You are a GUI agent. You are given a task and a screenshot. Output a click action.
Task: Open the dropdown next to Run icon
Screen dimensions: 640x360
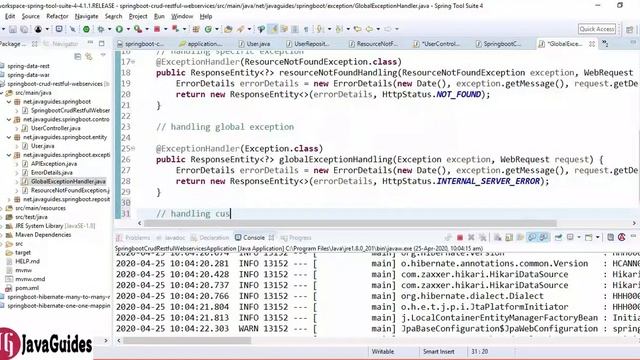point(128,29)
